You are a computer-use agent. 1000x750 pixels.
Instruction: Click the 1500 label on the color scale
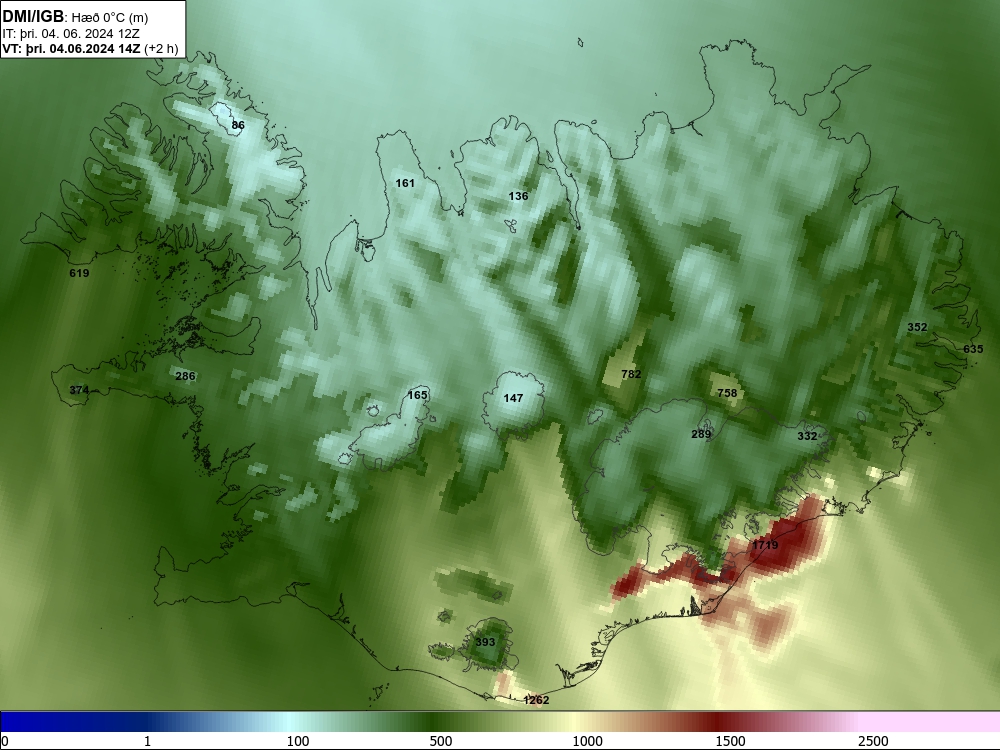click(x=730, y=741)
